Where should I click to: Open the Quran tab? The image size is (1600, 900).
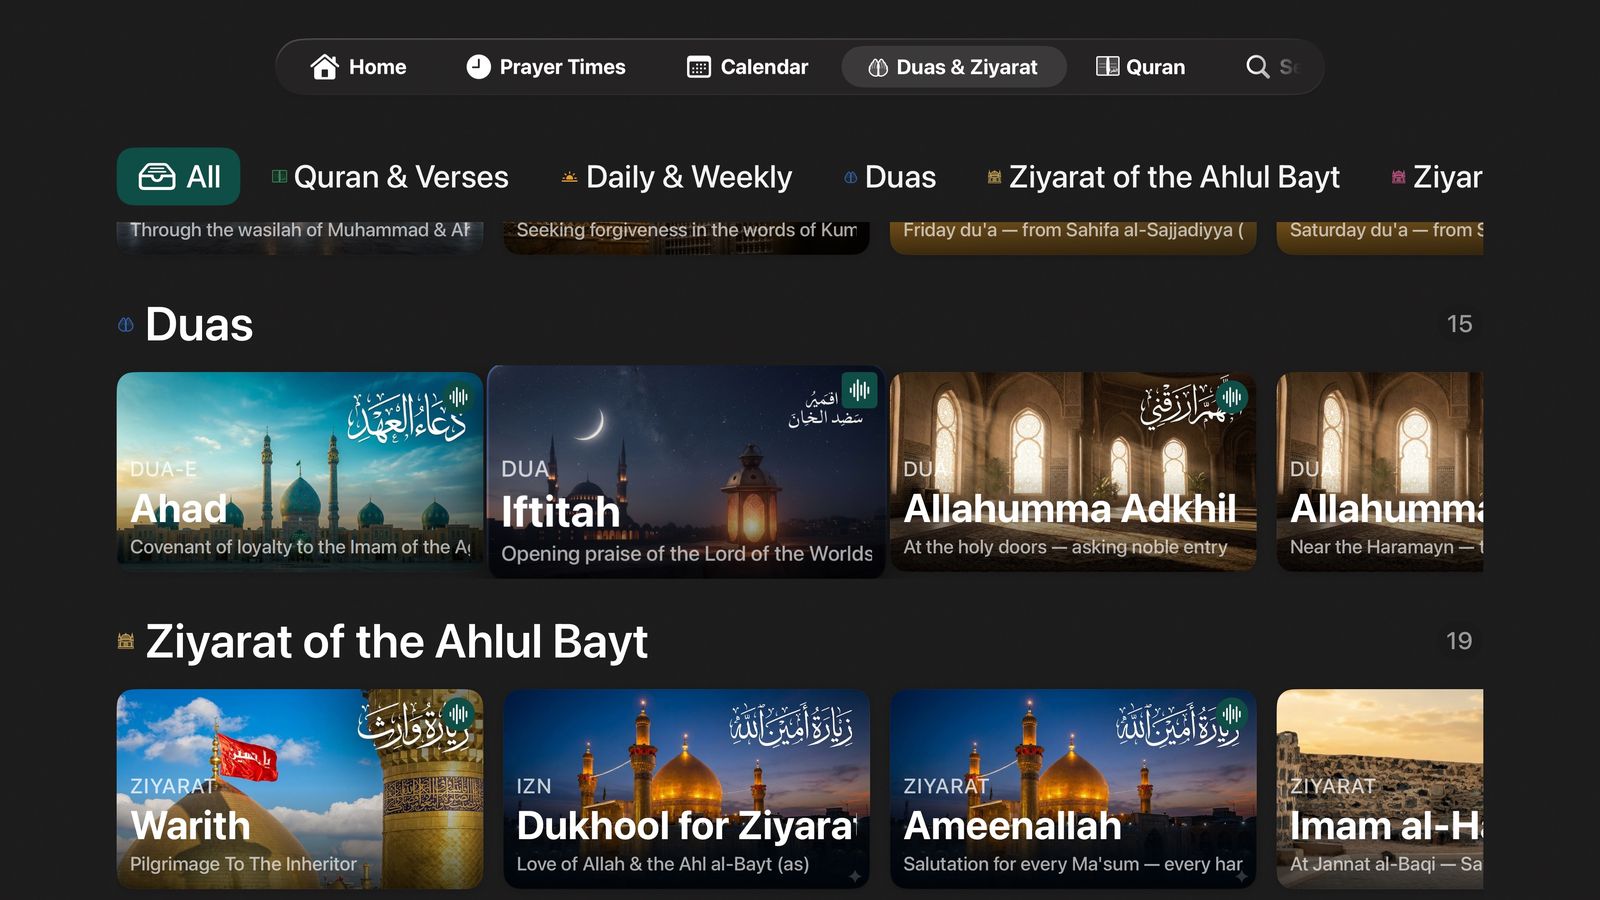1141,67
